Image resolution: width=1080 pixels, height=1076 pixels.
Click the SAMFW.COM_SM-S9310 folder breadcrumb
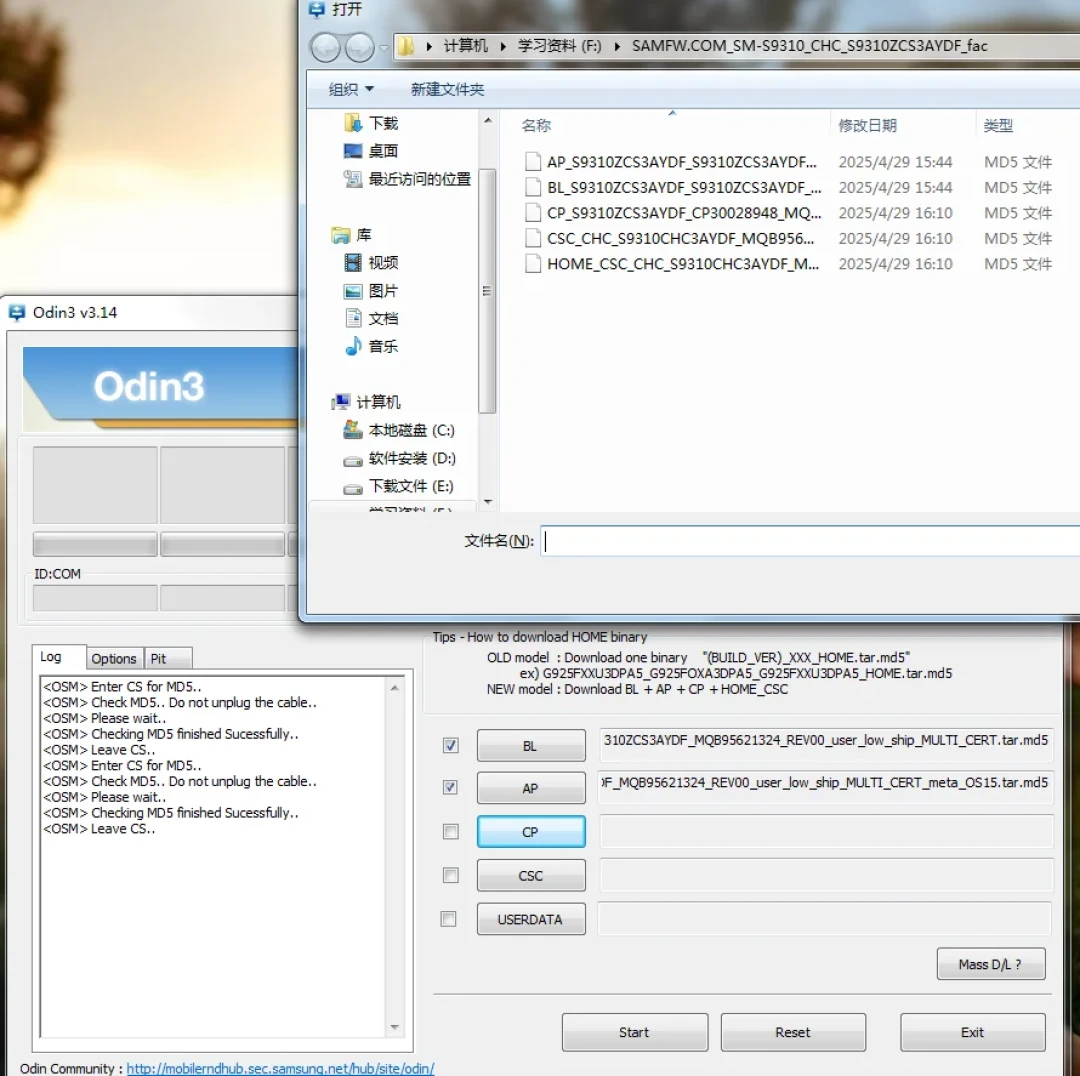[809, 46]
